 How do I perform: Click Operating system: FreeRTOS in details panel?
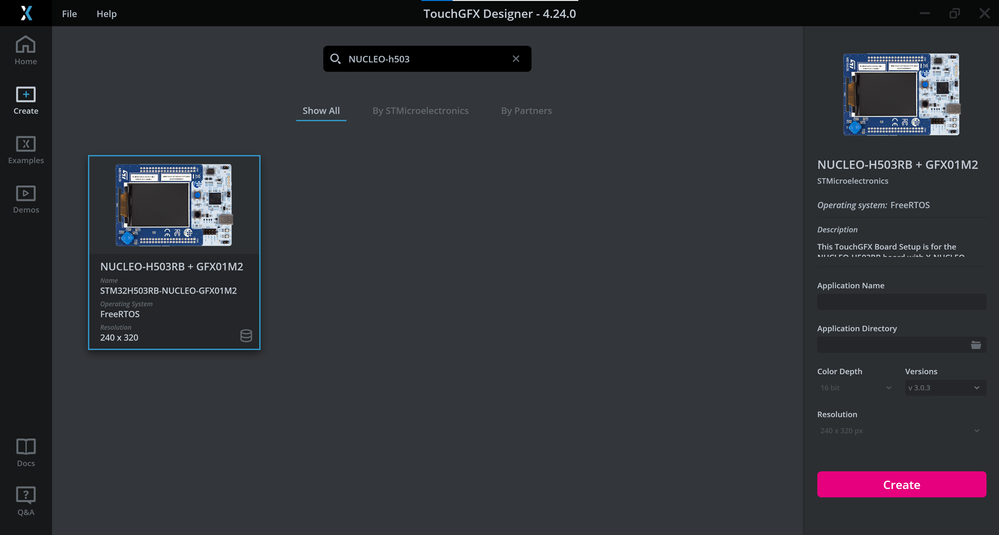tap(873, 205)
